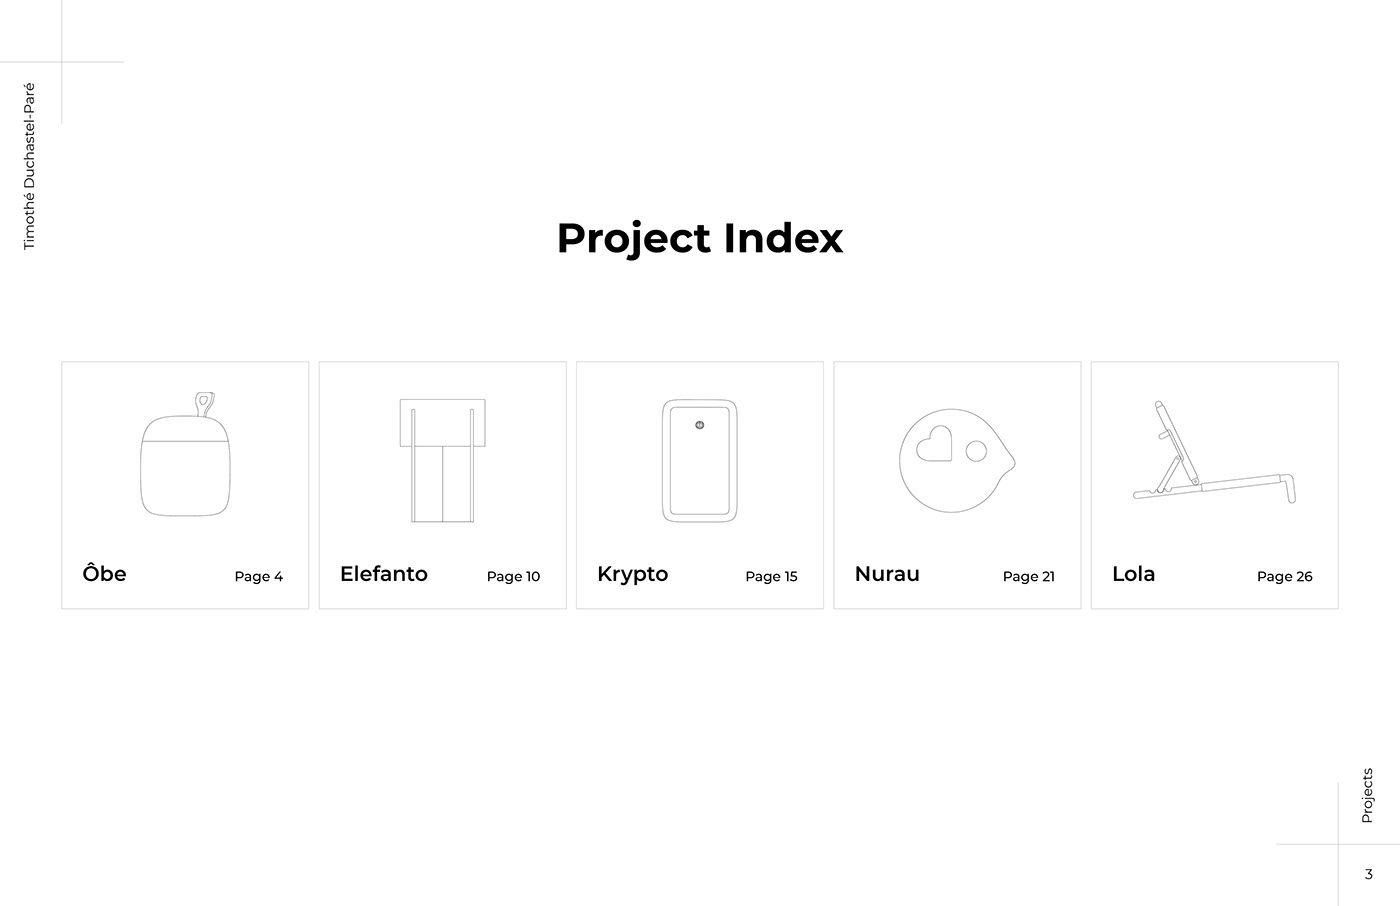
Task: Open the Elefanto project title
Action: [384, 574]
